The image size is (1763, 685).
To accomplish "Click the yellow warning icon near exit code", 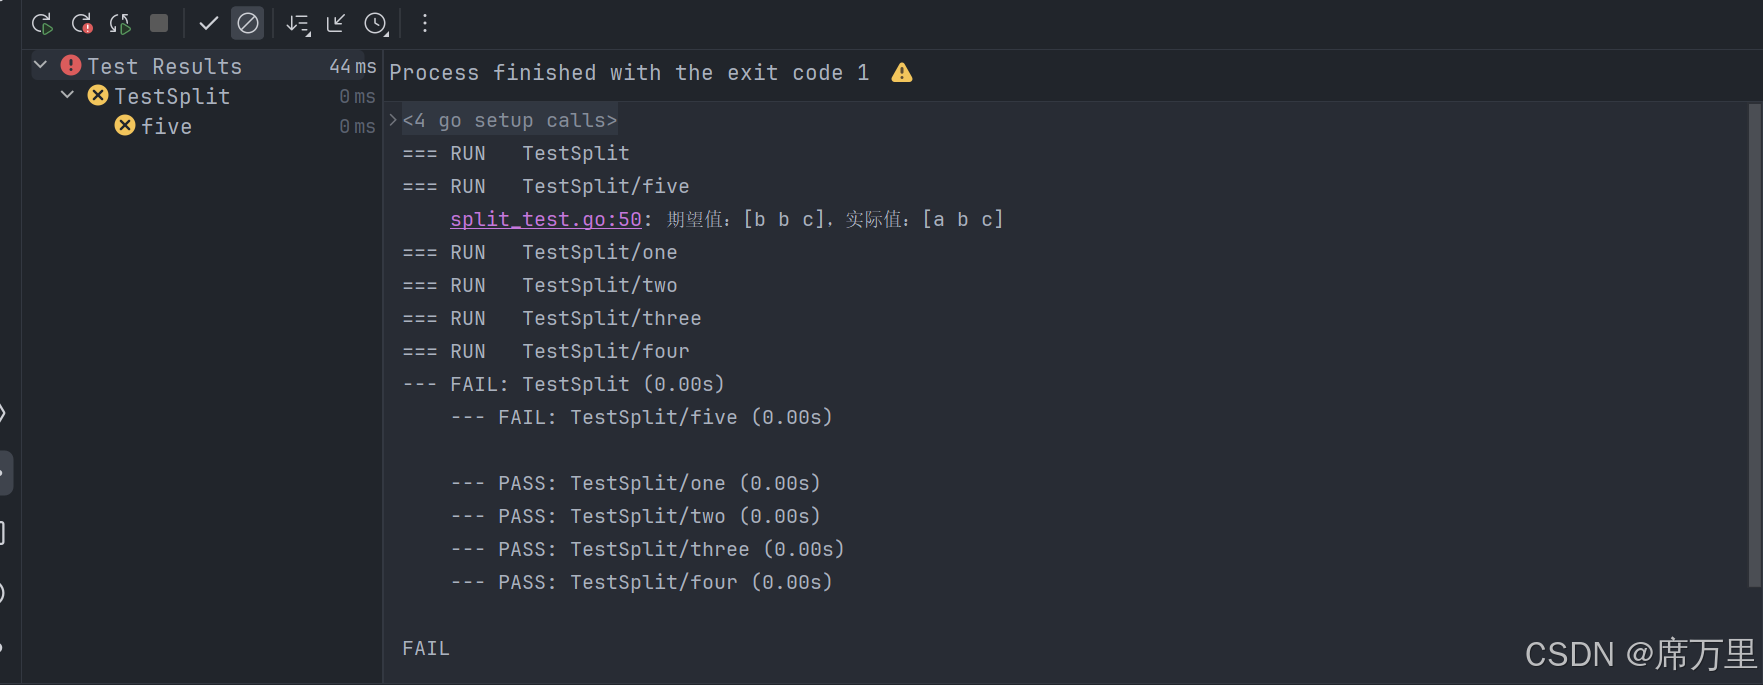I will pos(902,73).
